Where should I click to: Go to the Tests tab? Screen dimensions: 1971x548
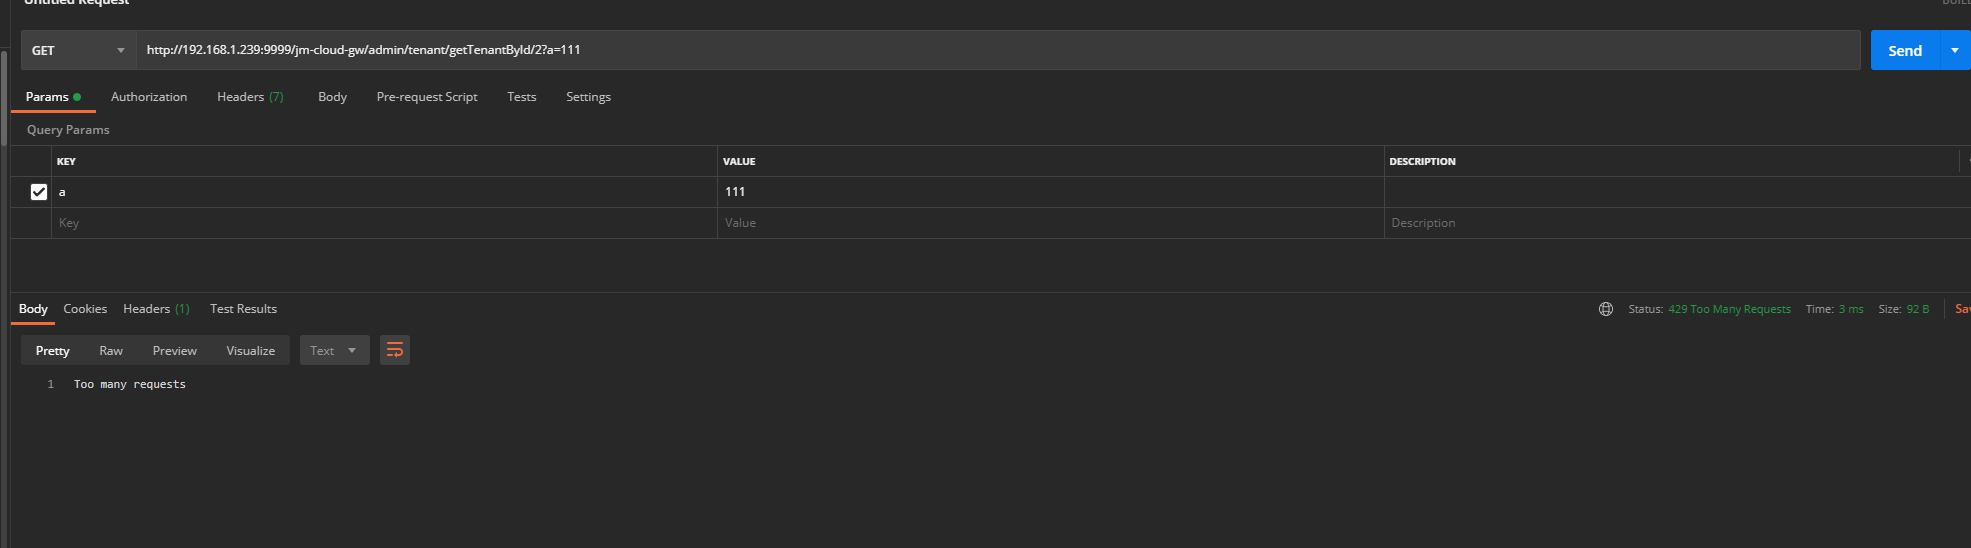(521, 97)
